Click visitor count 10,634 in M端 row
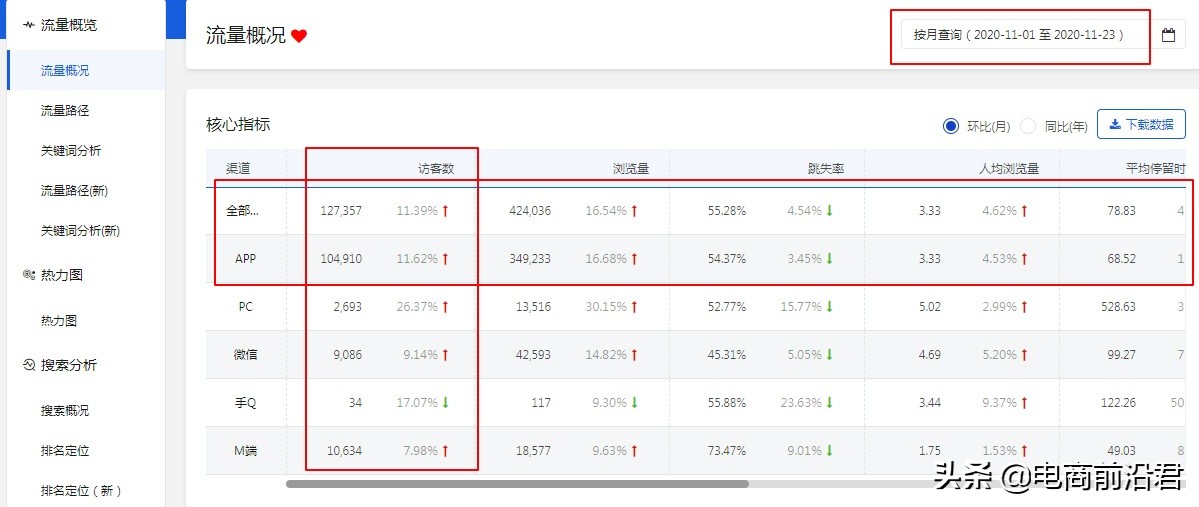This screenshot has width=1199, height=507. pyautogui.click(x=344, y=451)
